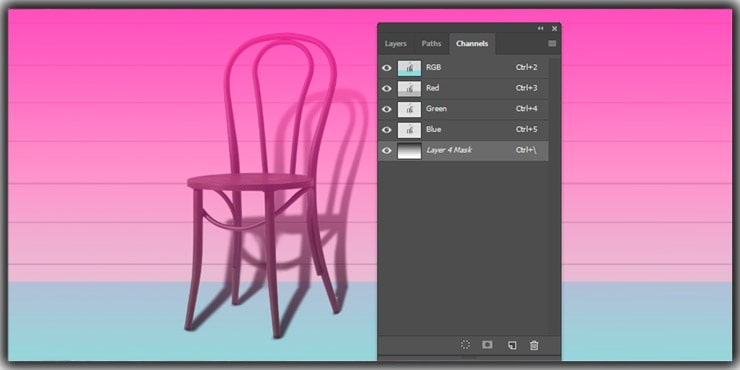Load channel as selection icon
The width and height of the screenshot is (740, 370).
tap(465, 345)
